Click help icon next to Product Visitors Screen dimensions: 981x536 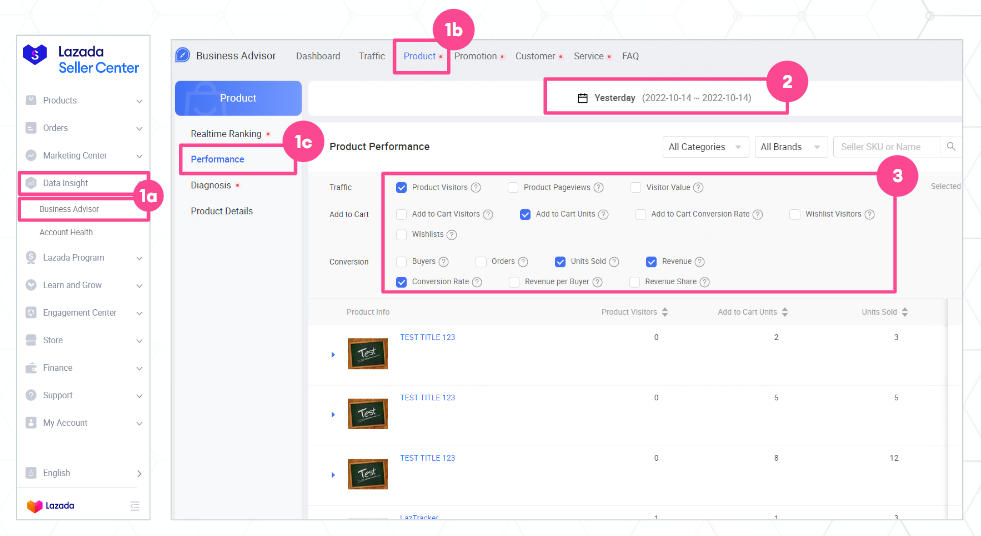coord(476,187)
